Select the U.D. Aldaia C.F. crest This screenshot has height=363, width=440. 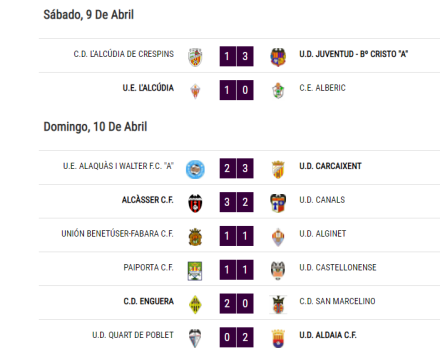(278, 339)
